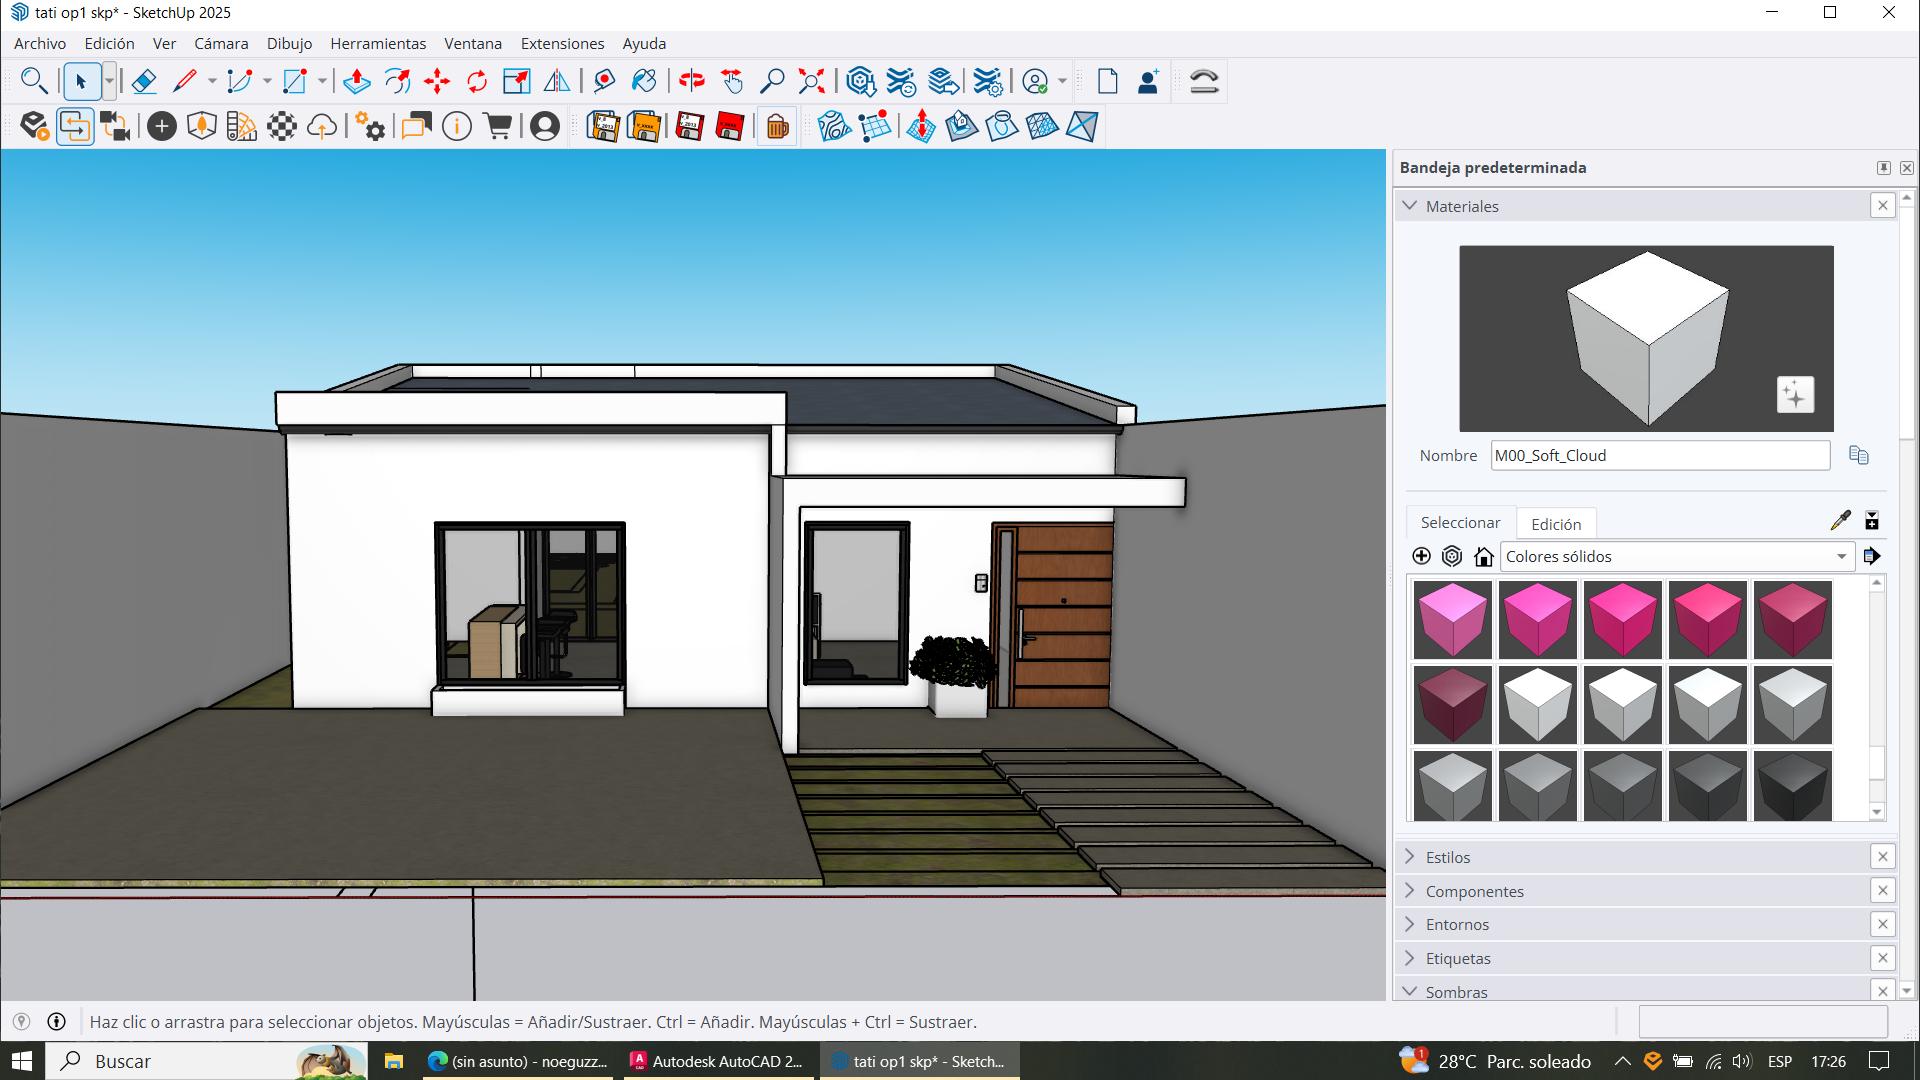Select the Rotate tool

[x=477, y=81]
